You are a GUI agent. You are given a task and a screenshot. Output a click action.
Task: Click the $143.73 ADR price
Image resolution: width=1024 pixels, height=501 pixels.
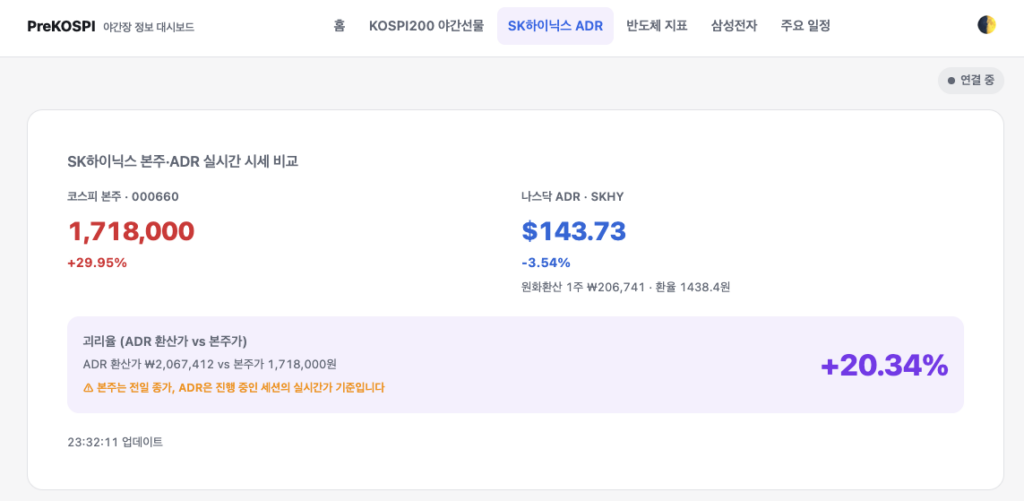(574, 231)
